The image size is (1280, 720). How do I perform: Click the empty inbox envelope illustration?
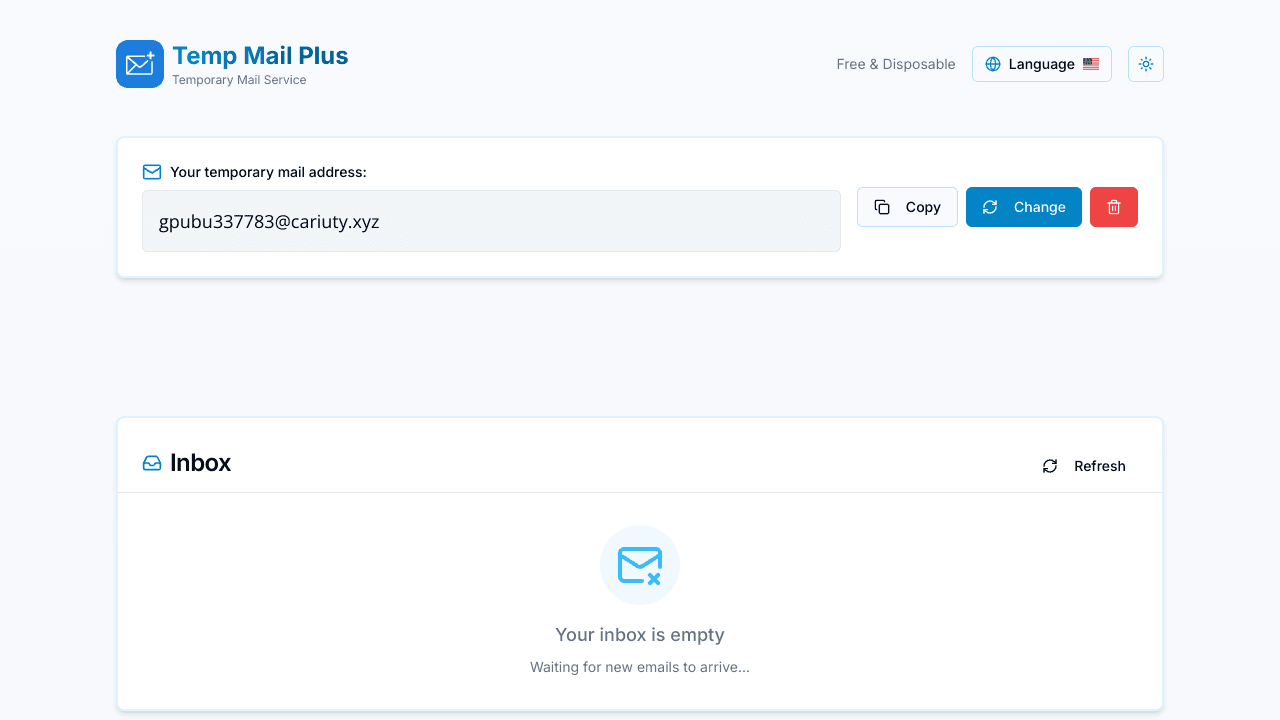tap(640, 565)
